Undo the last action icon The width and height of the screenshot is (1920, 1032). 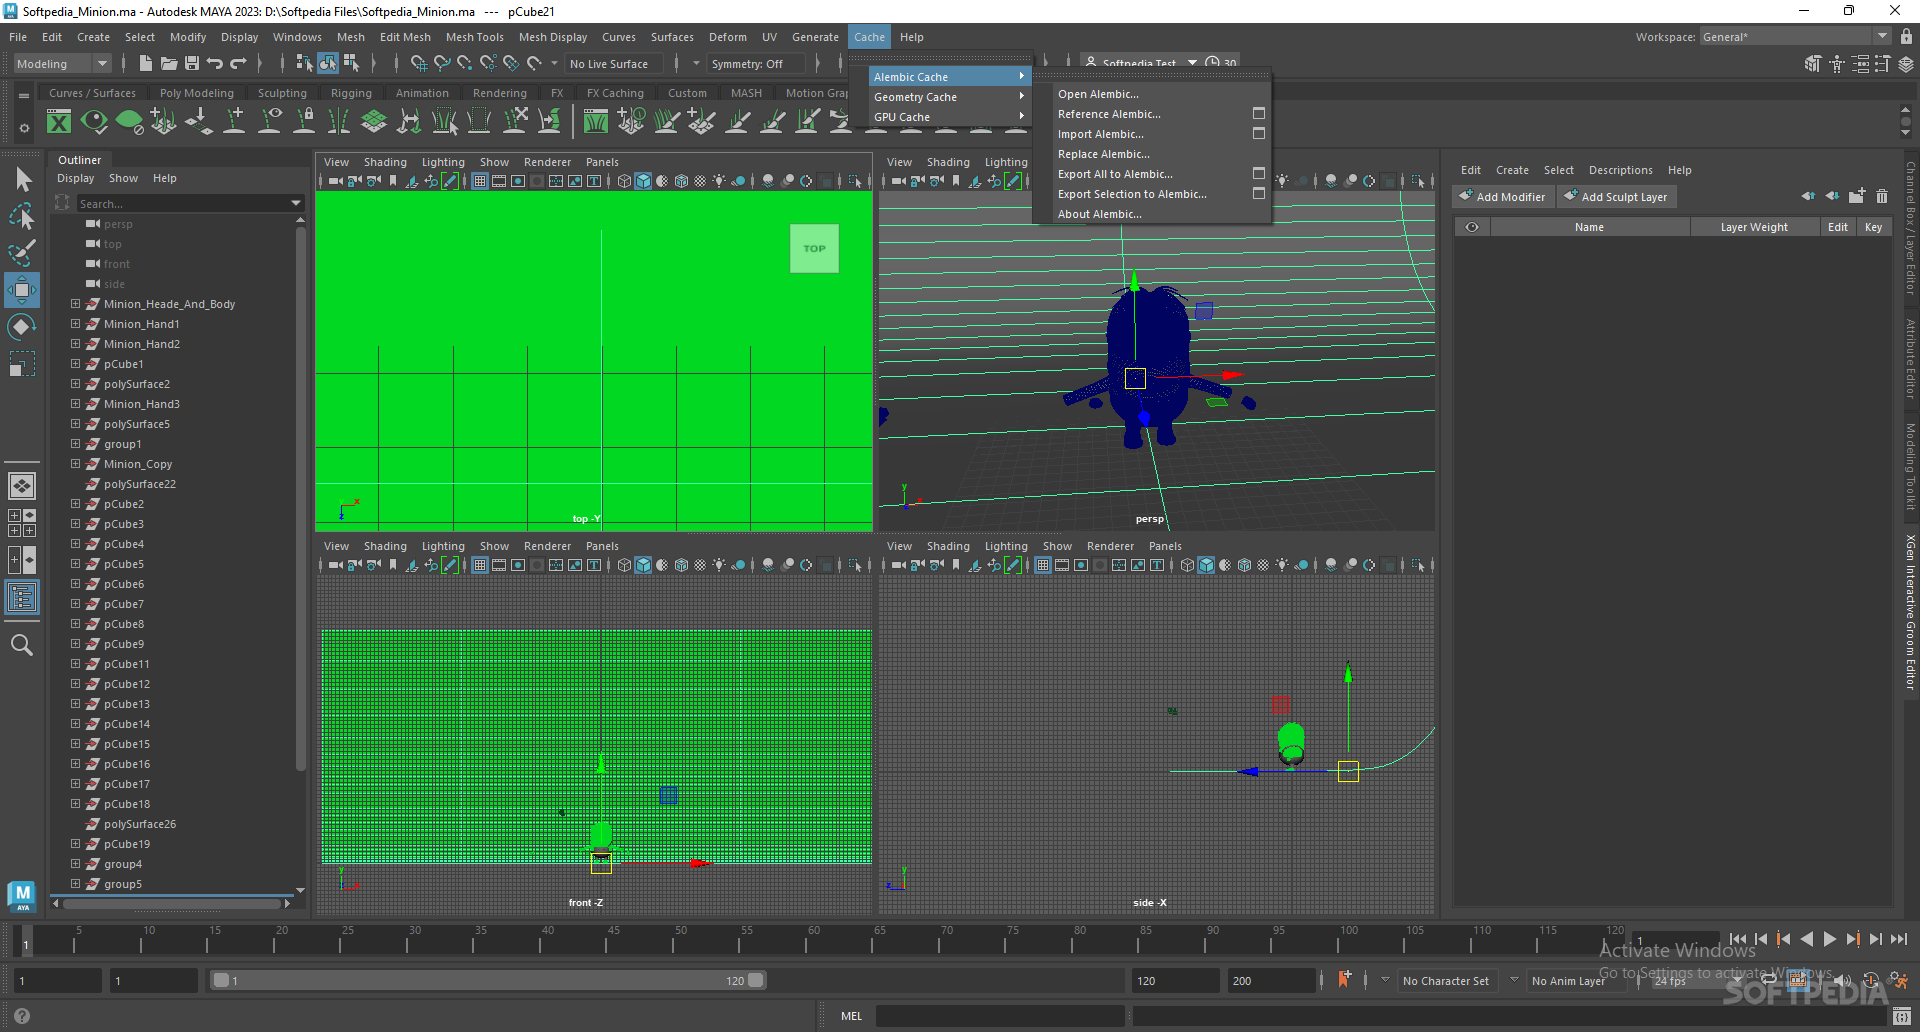click(x=215, y=63)
